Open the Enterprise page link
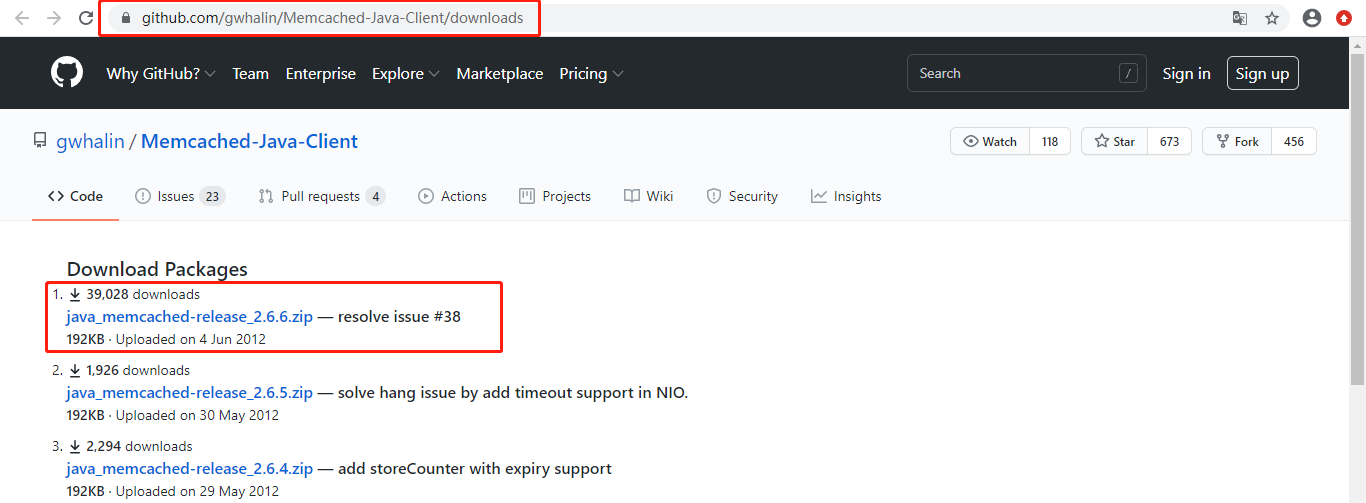1366x503 pixels. tap(320, 73)
